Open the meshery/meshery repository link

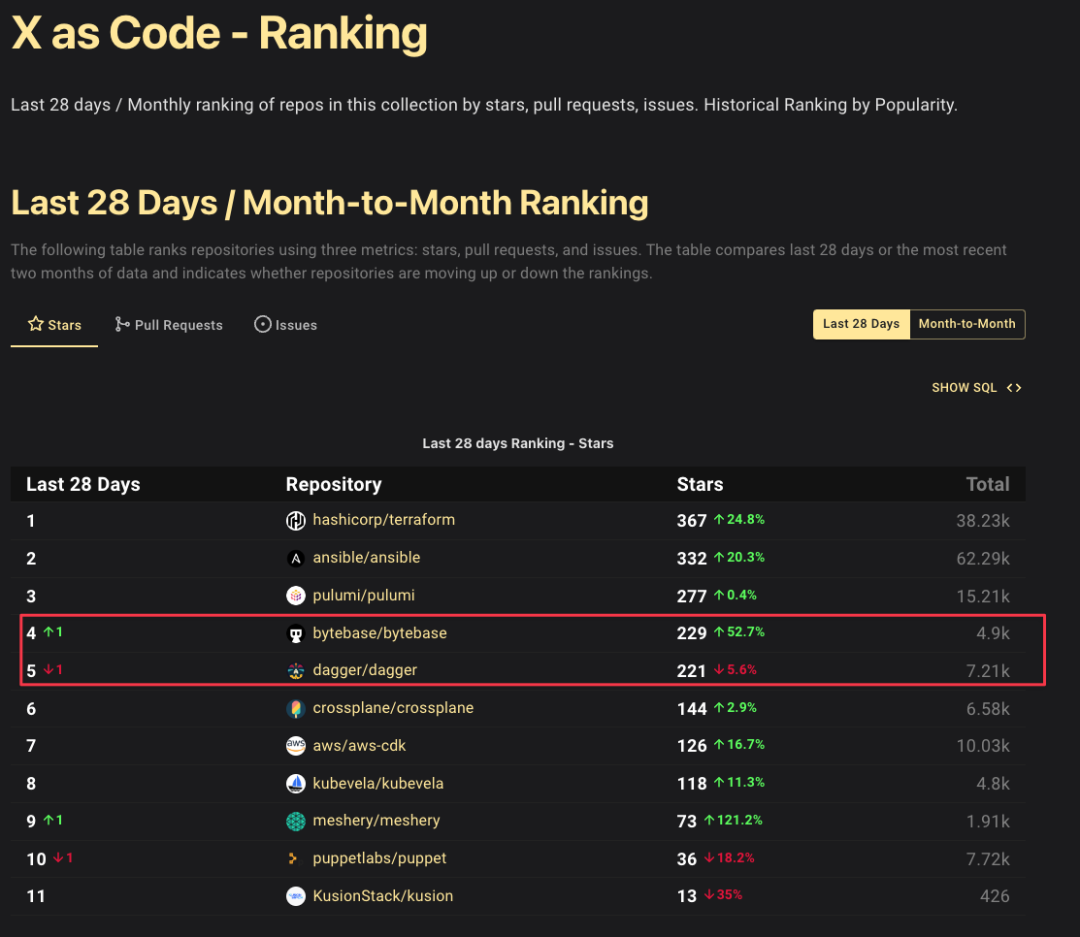pyautogui.click(x=376, y=821)
